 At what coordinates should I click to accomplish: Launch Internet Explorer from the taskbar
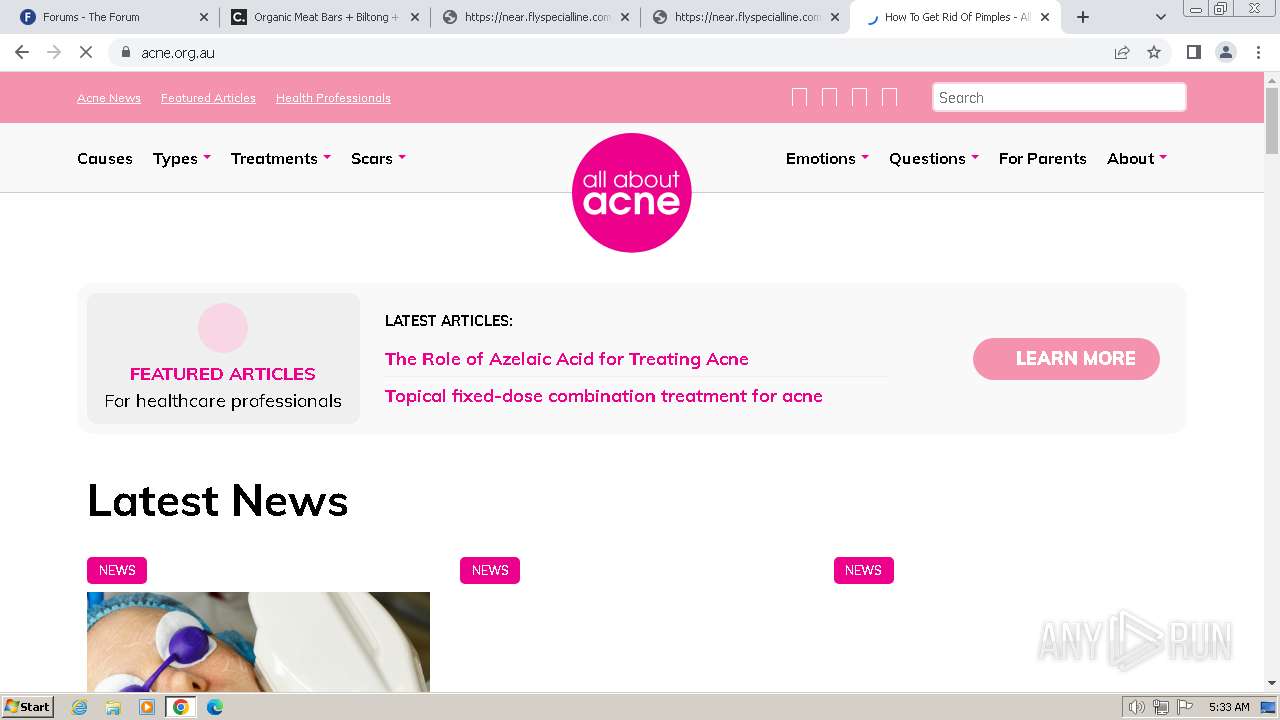(x=80, y=707)
